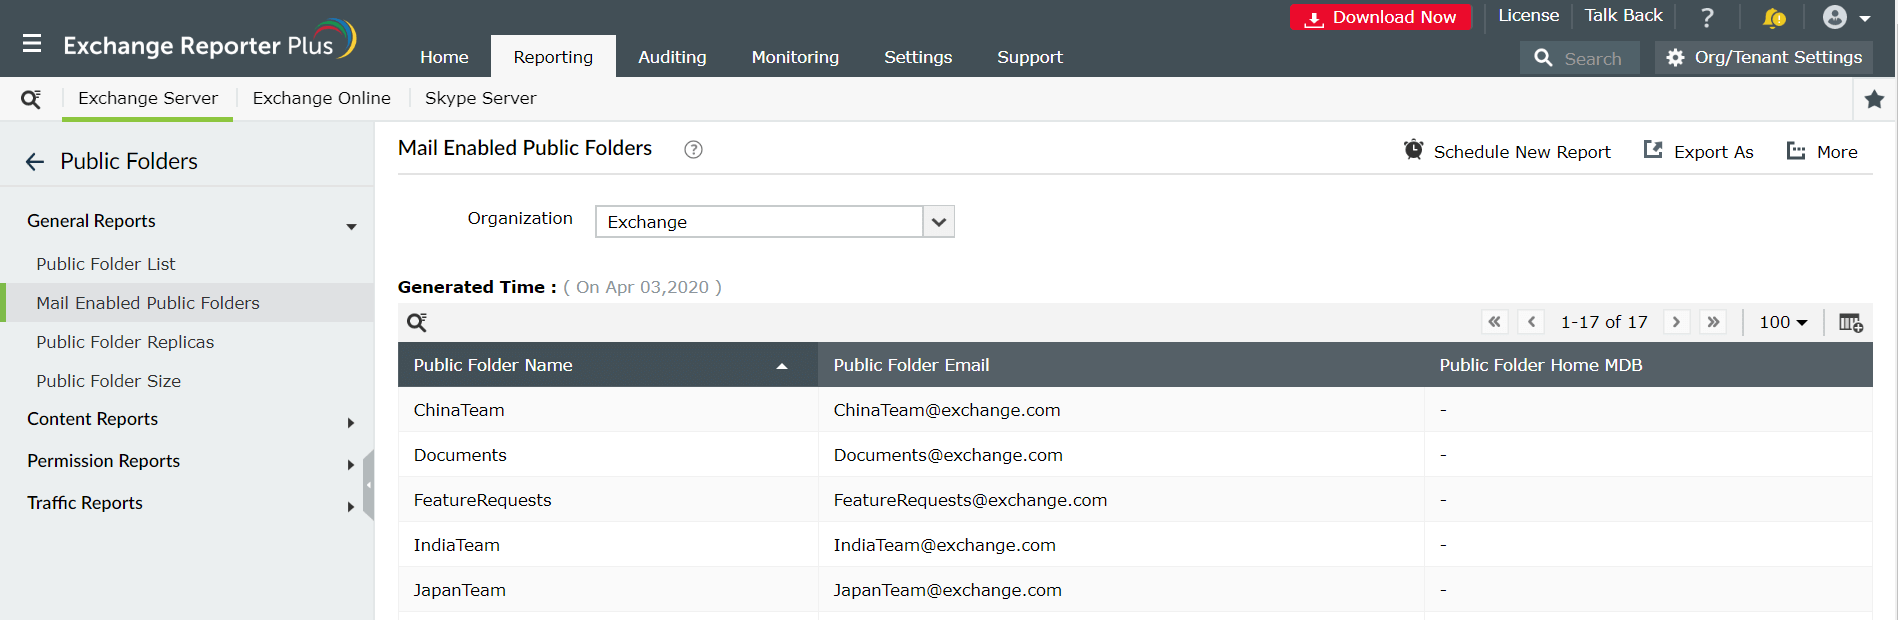This screenshot has height=620, width=1898.
Task: Select the JapanTeam folder name cell
Action: tap(608, 590)
